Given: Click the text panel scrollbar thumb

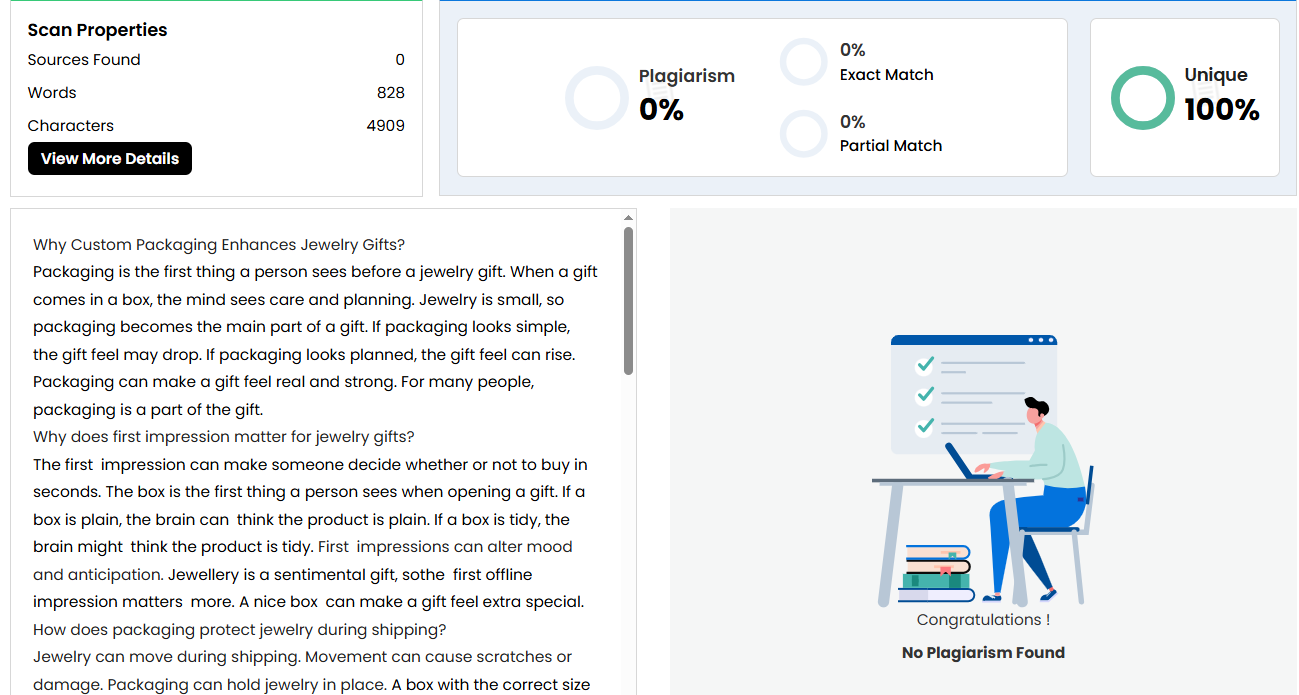Looking at the screenshot, I should click(628, 300).
